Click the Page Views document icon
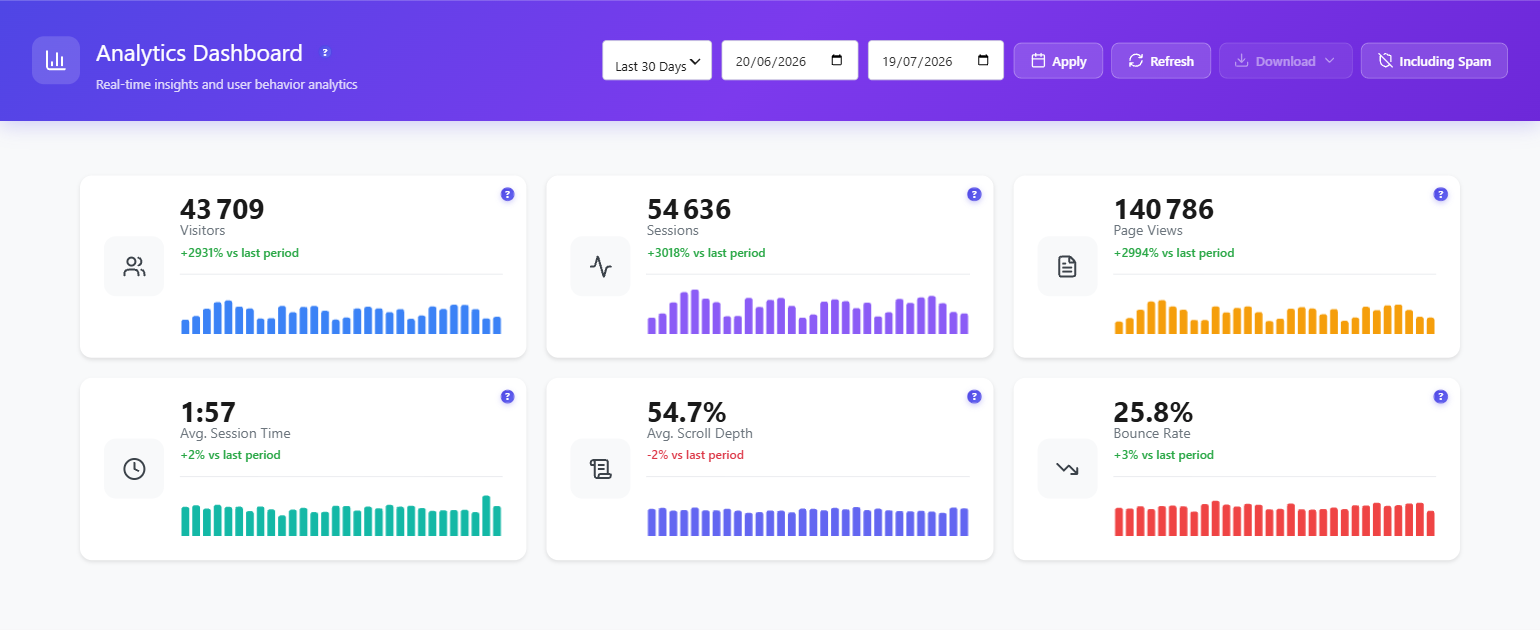The height and width of the screenshot is (630, 1540). [x=1067, y=266]
